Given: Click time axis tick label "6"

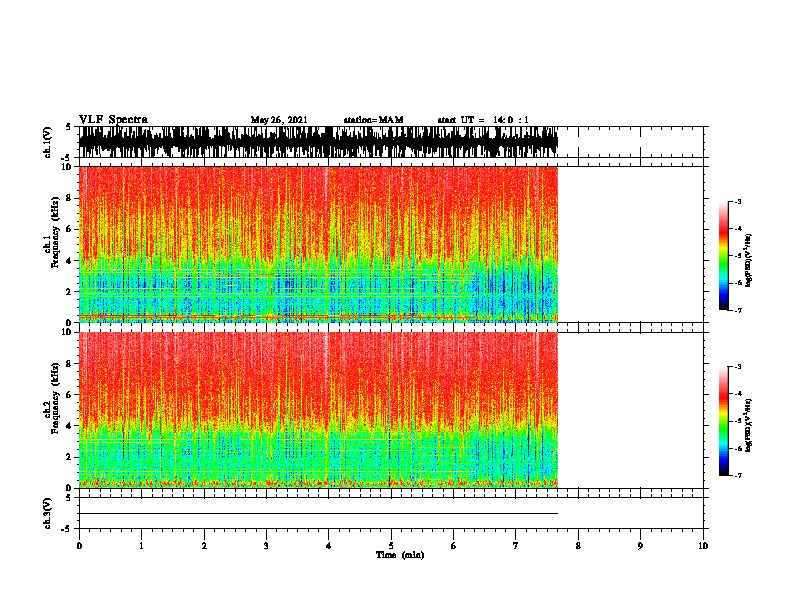Looking at the screenshot, I should (454, 546).
